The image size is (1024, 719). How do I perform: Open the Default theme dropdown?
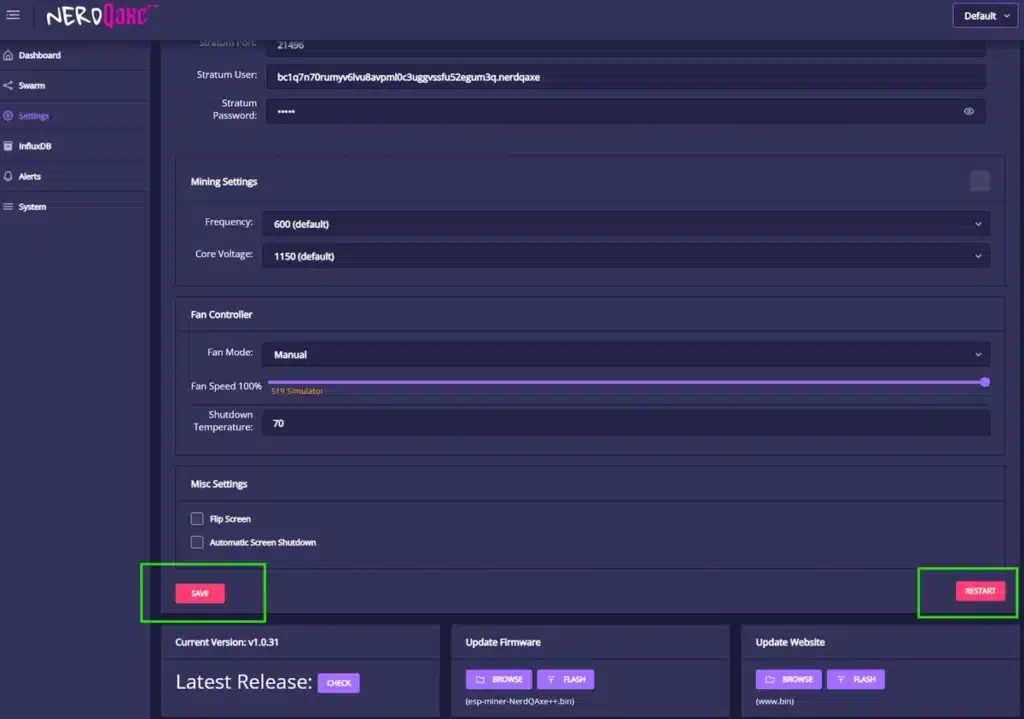[986, 16]
